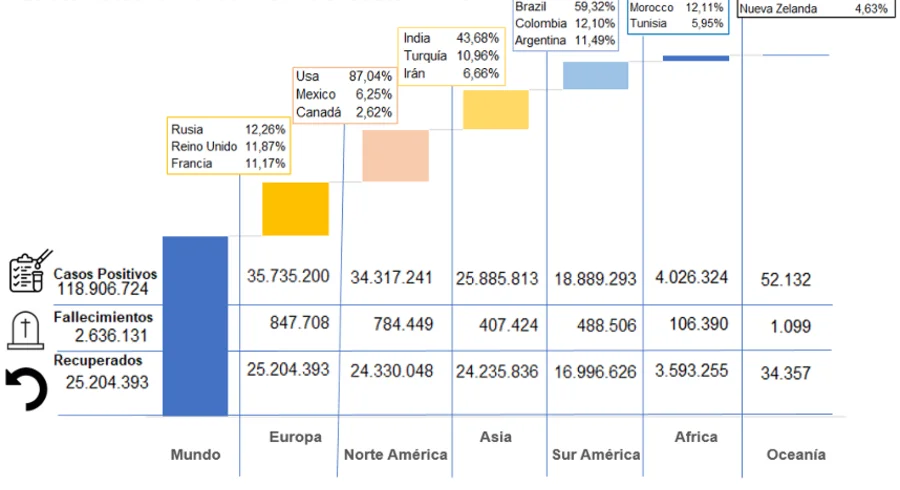
Task: Click Canadá 2,62% callout row
Action: [x=344, y=112]
